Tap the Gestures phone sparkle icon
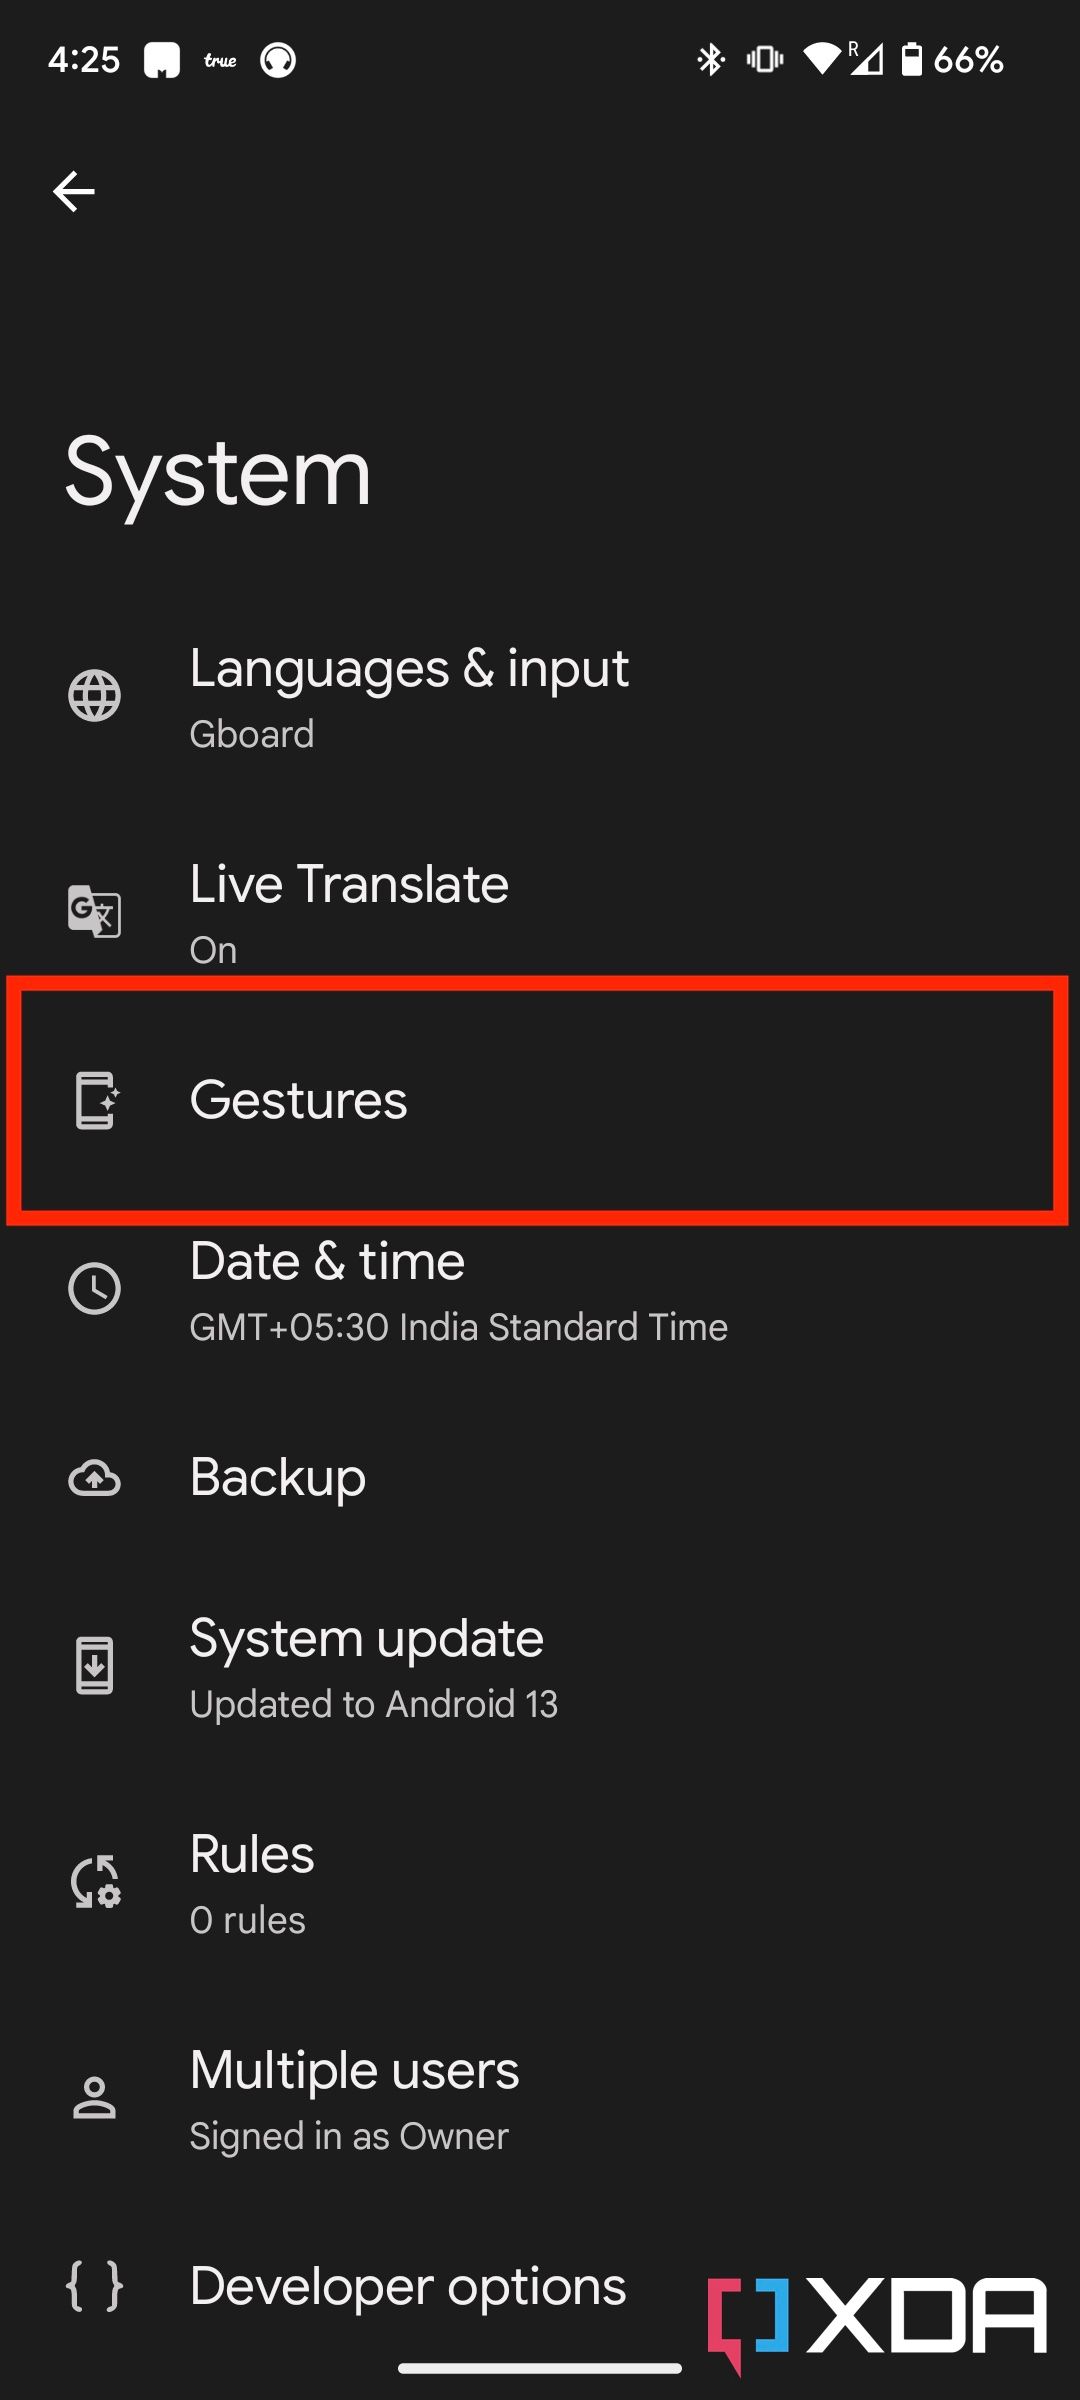1080x2400 pixels. pyautogui.click(x=97, y=1100)
